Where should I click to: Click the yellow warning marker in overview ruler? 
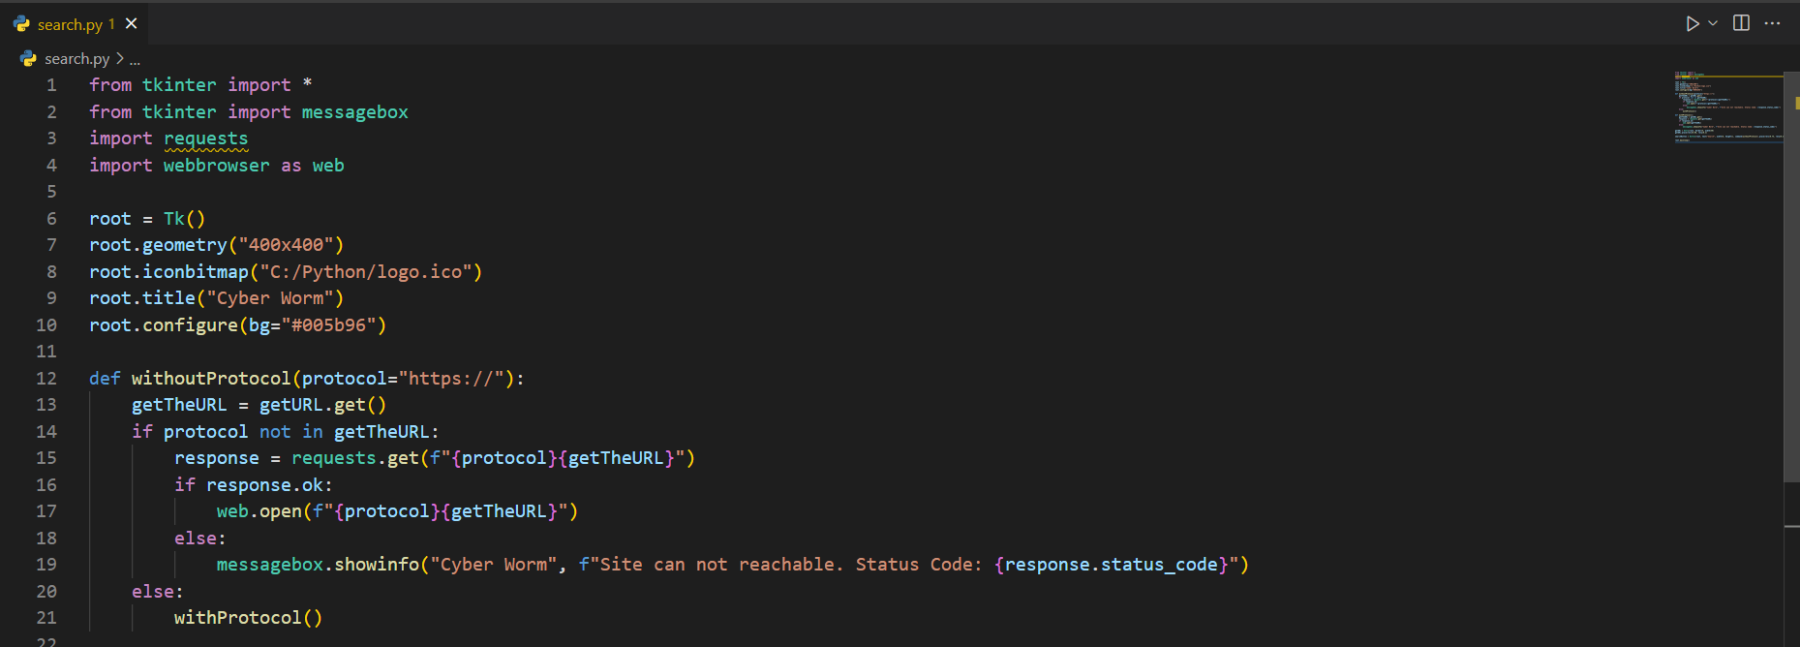pos(1796,103)
